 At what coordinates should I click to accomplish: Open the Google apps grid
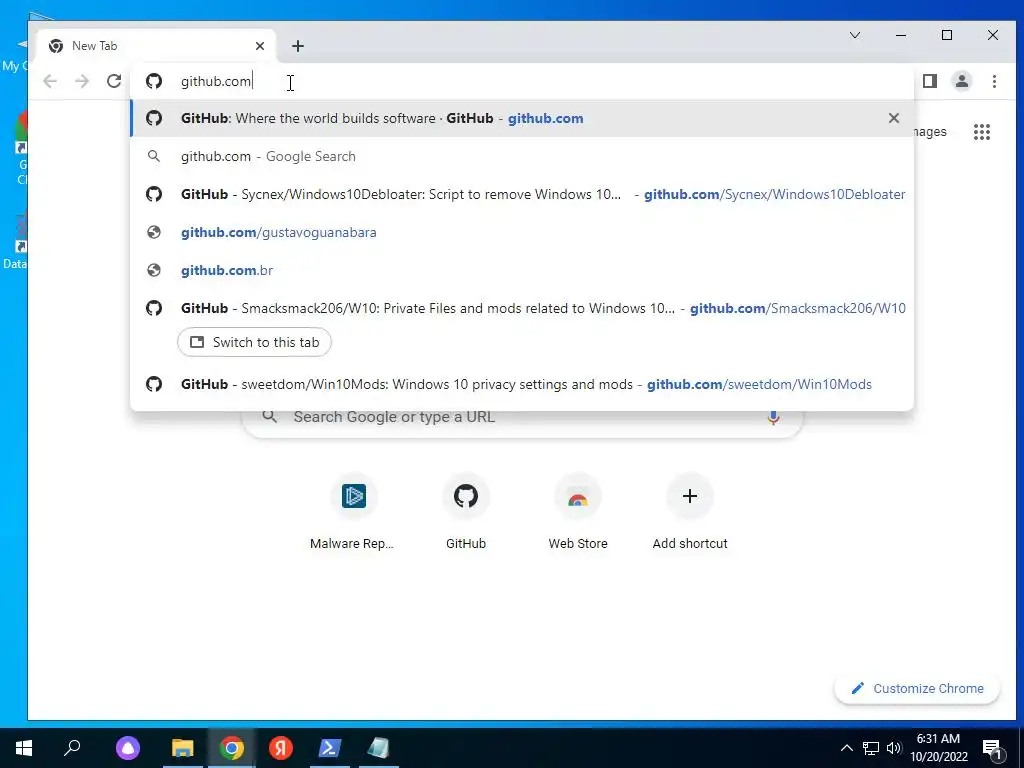tap(982, 132)
